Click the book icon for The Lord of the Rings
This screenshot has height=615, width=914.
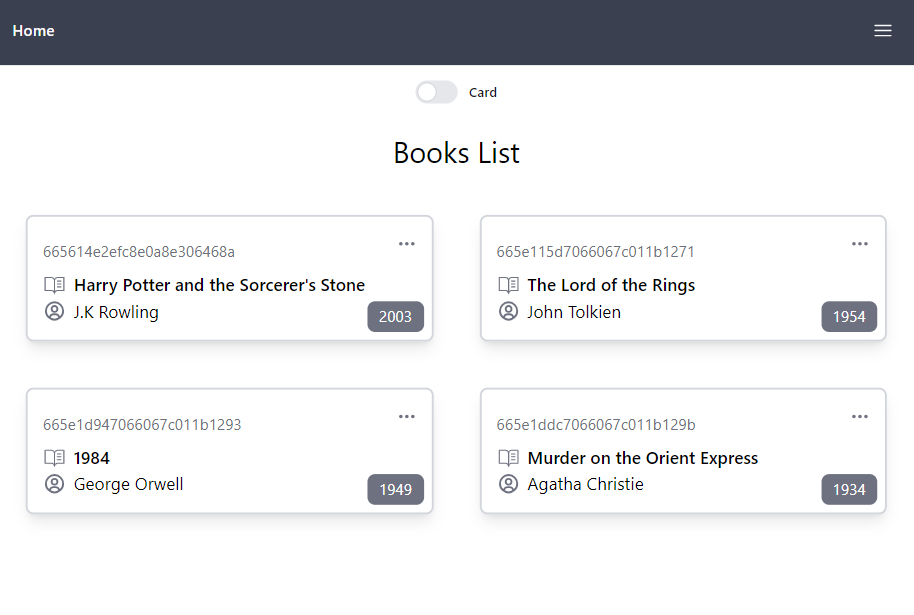508,285
